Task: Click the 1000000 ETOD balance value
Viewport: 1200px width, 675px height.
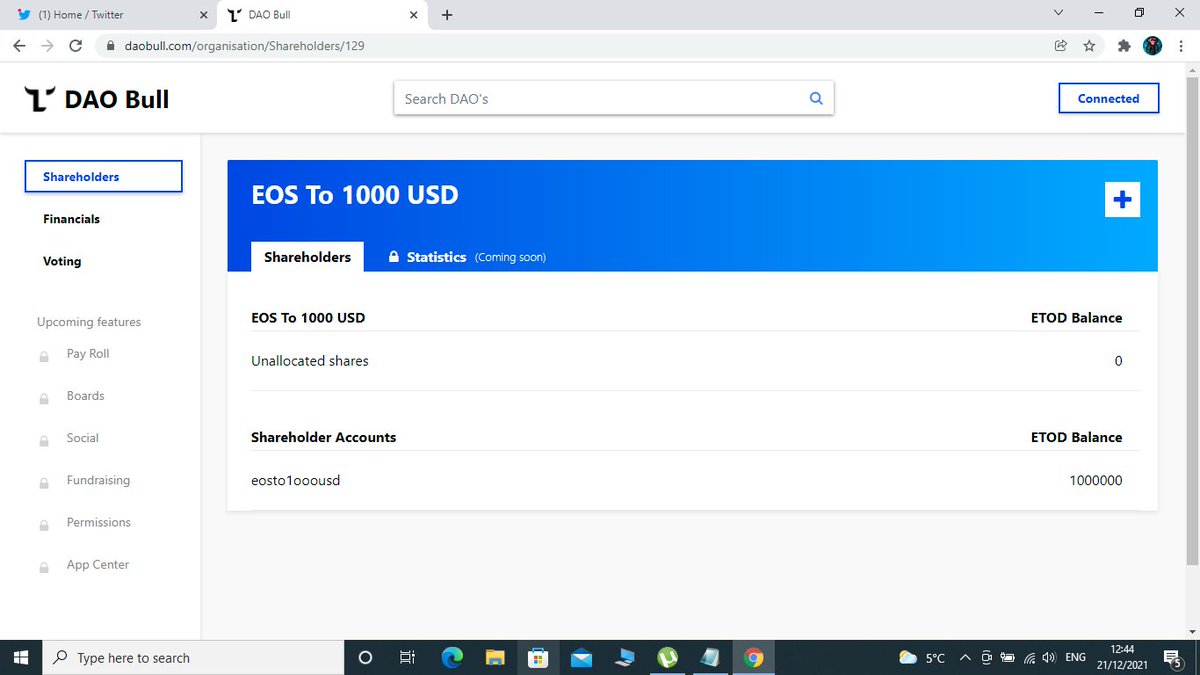Action: [1095, 480]
